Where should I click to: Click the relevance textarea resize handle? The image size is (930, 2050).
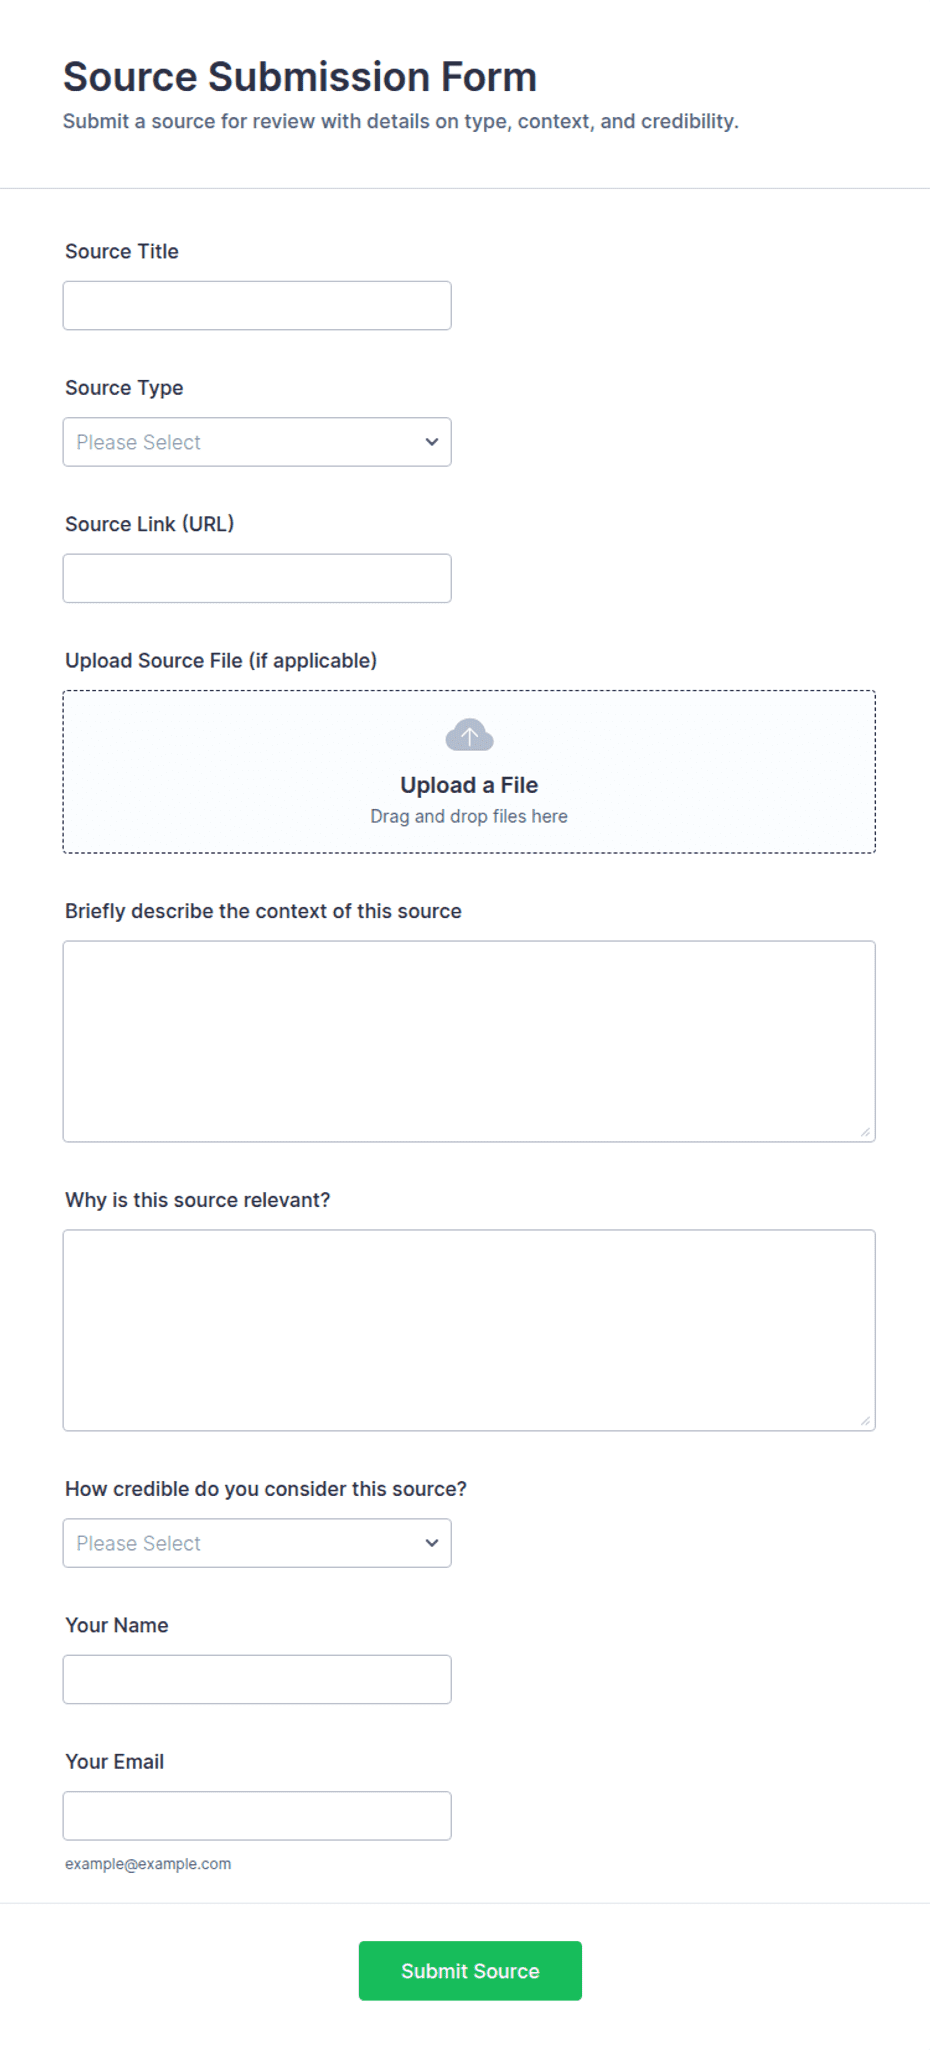coord(865,1421)
